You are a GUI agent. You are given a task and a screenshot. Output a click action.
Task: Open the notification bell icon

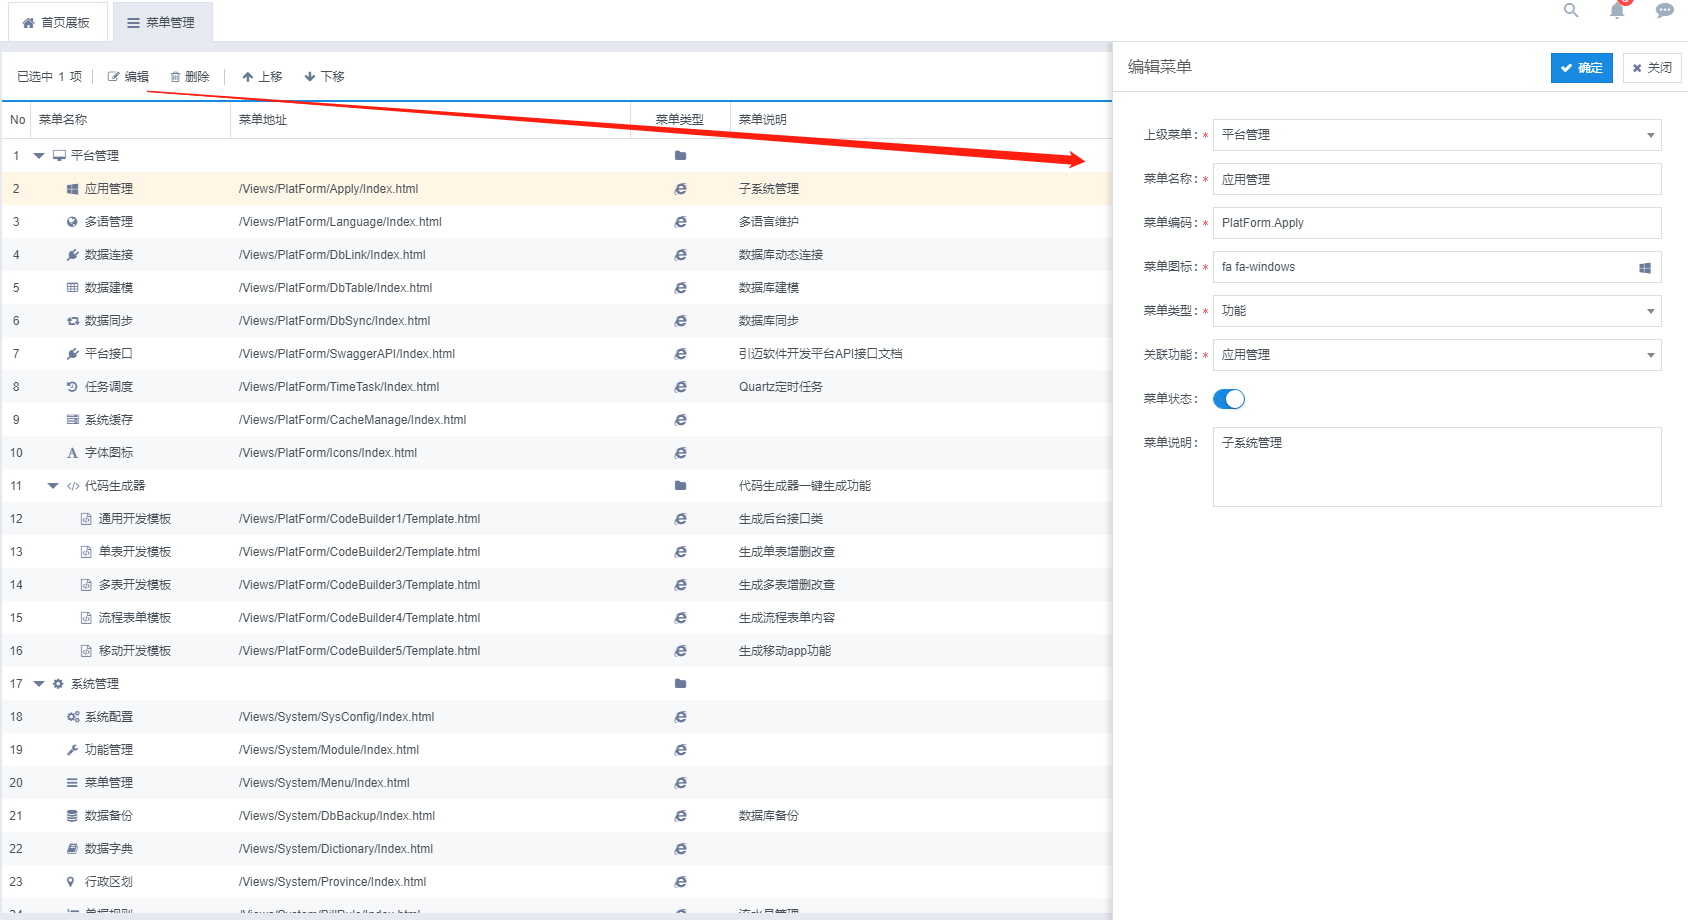pyautogui.click(x=1617, y=11)
